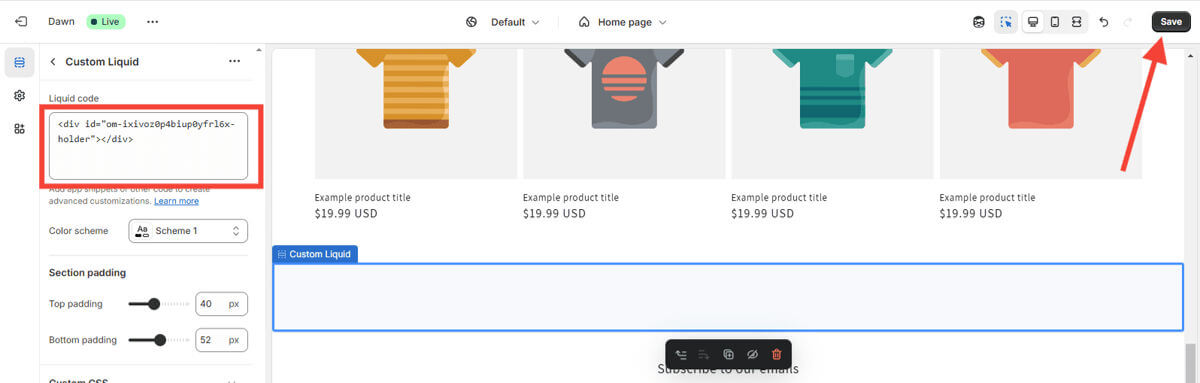Select the empty Custom Liquid section in preview

tap(728, 297)
